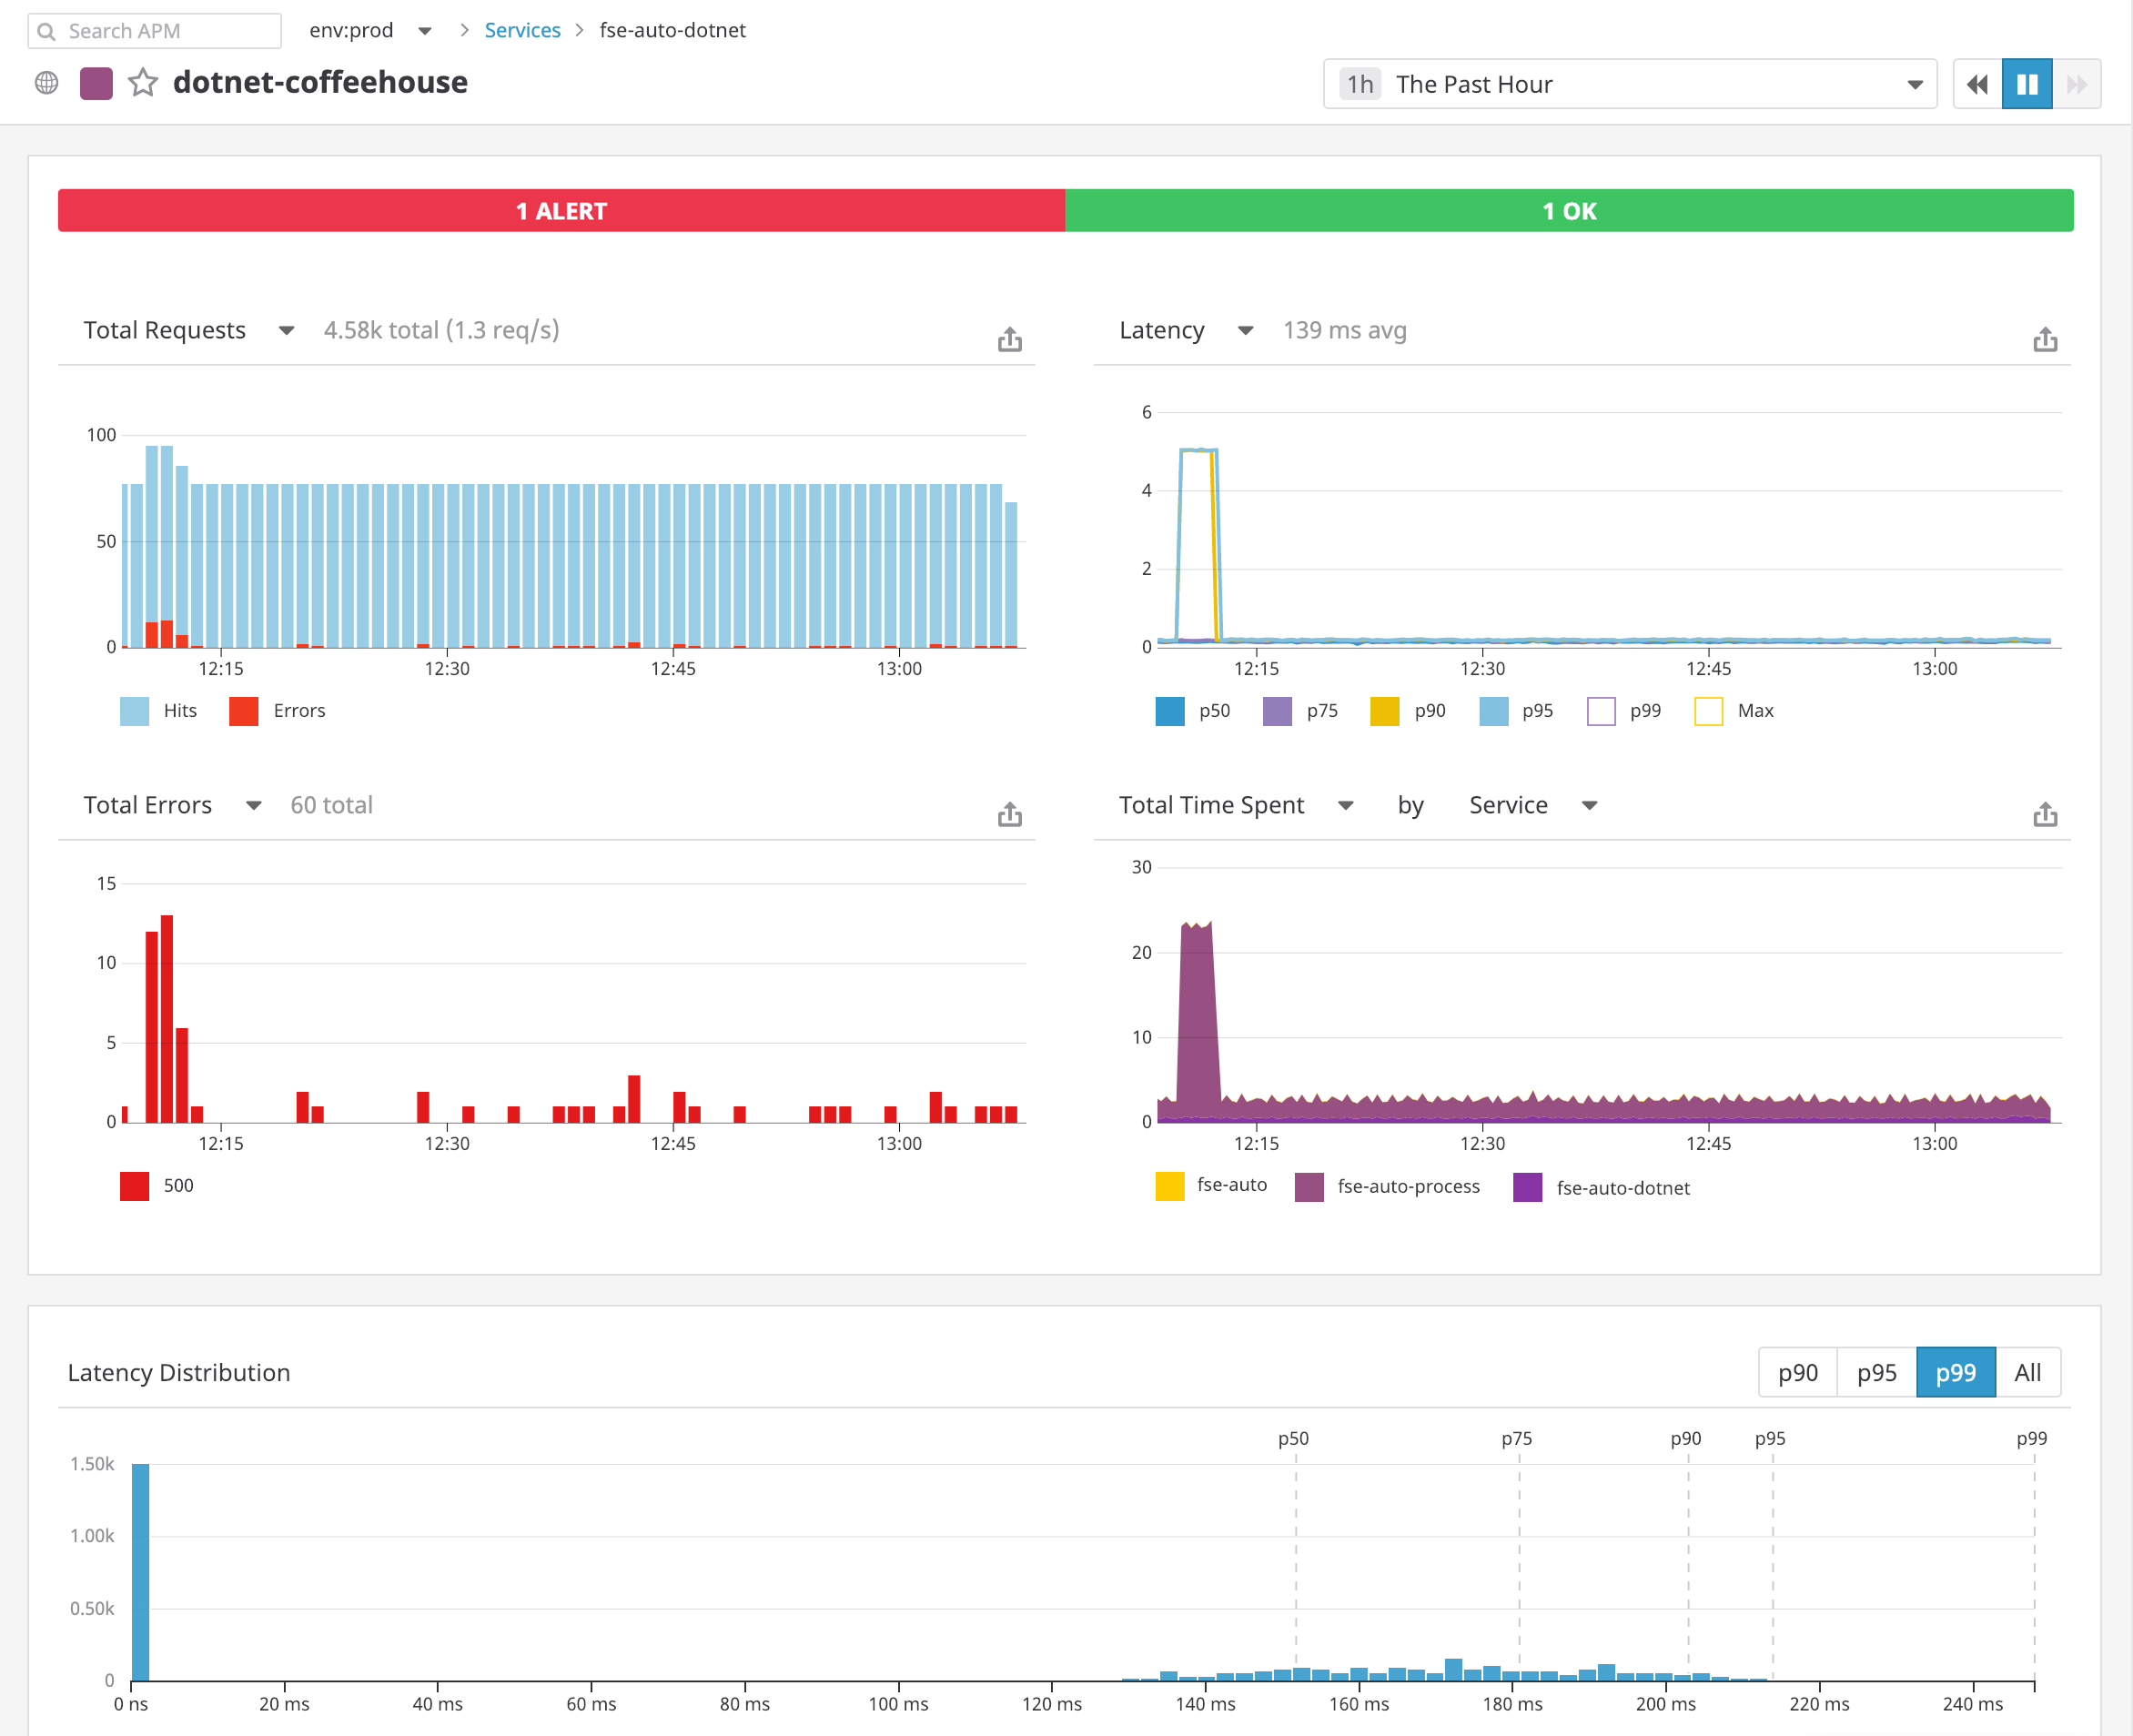
Task: Export the Total Errors chart
Action: point(1009,814)
